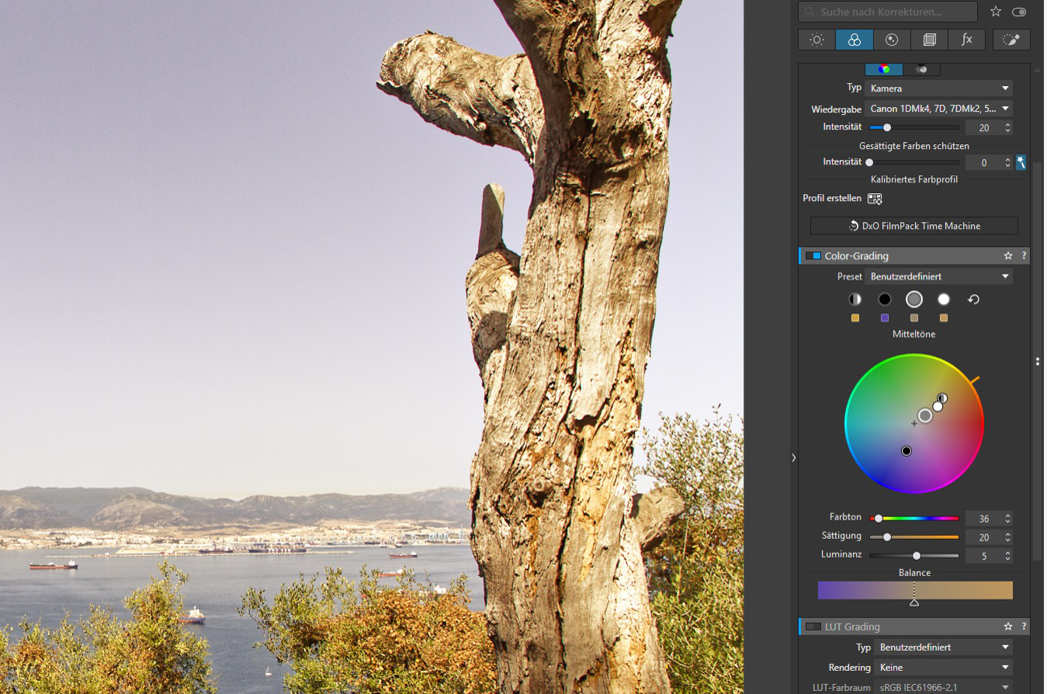Click the Suche nach Korrekturen search field
The height and width of the screenshot is (694, 1047).
point(888,11)
